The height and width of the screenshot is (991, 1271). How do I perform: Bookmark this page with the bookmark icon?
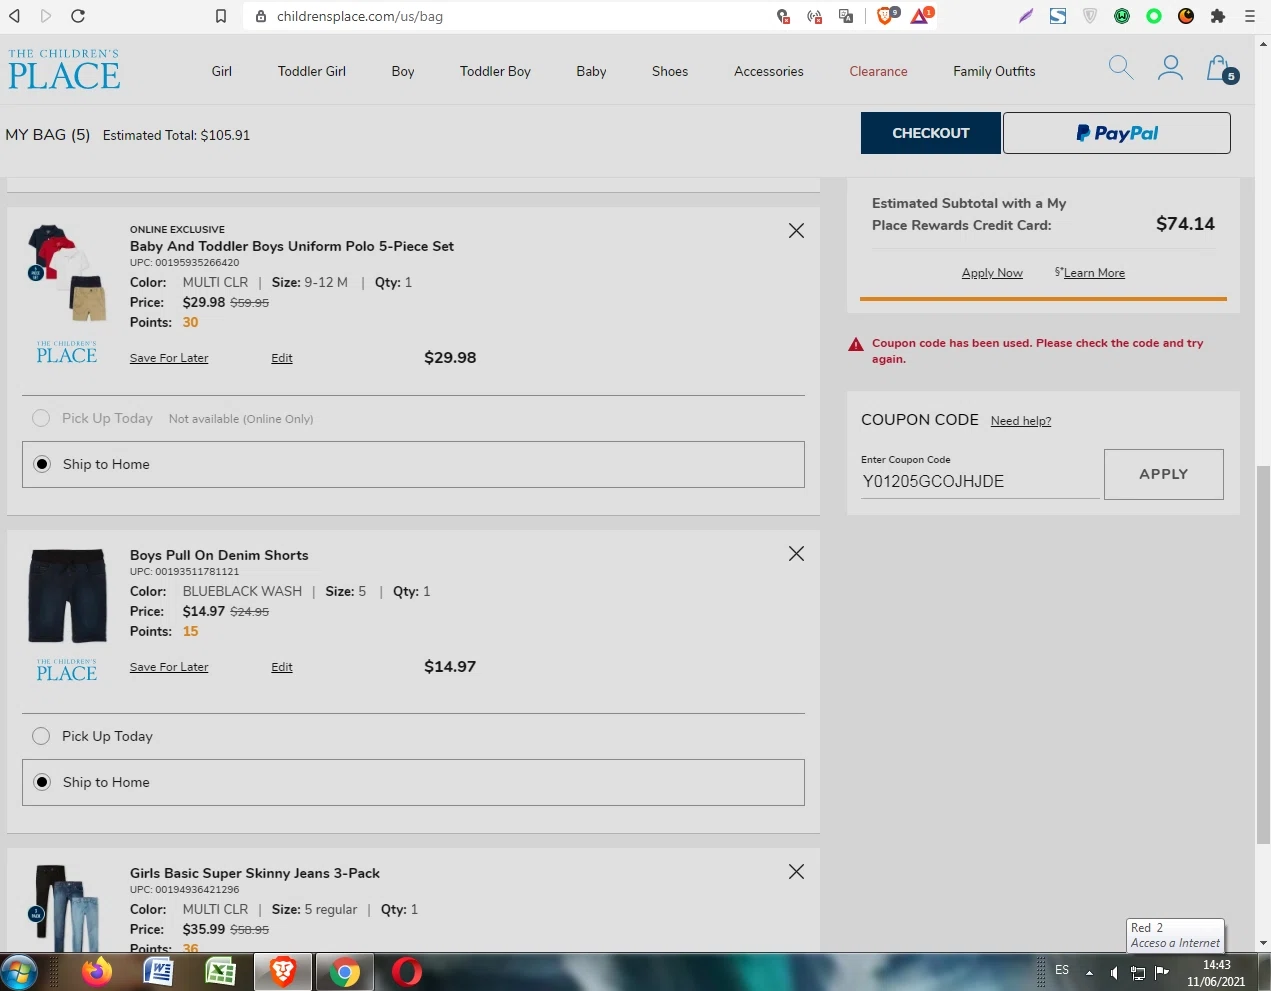pos(221,16)
